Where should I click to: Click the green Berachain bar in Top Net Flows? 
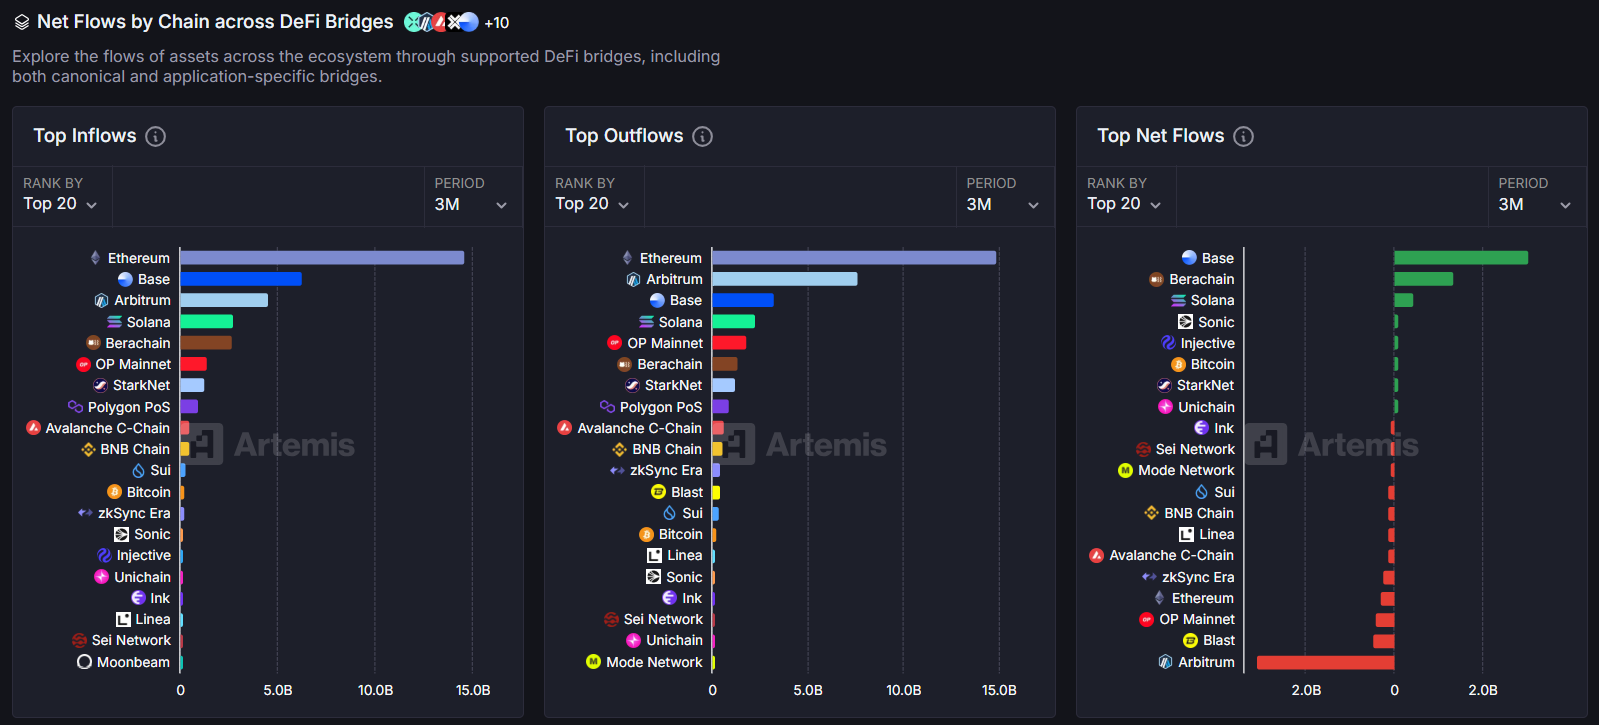pyautogui.click(x=1424, y=279)
